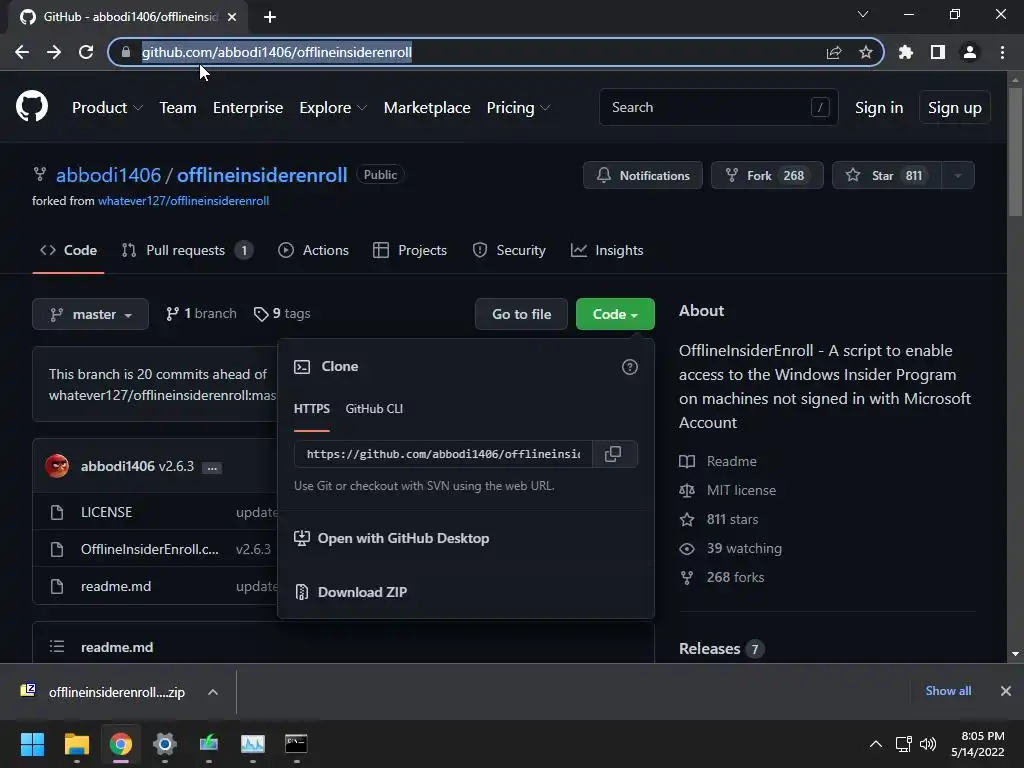Click the Fork button
This screenshot has height=768, width=1024.
point(767,175)
